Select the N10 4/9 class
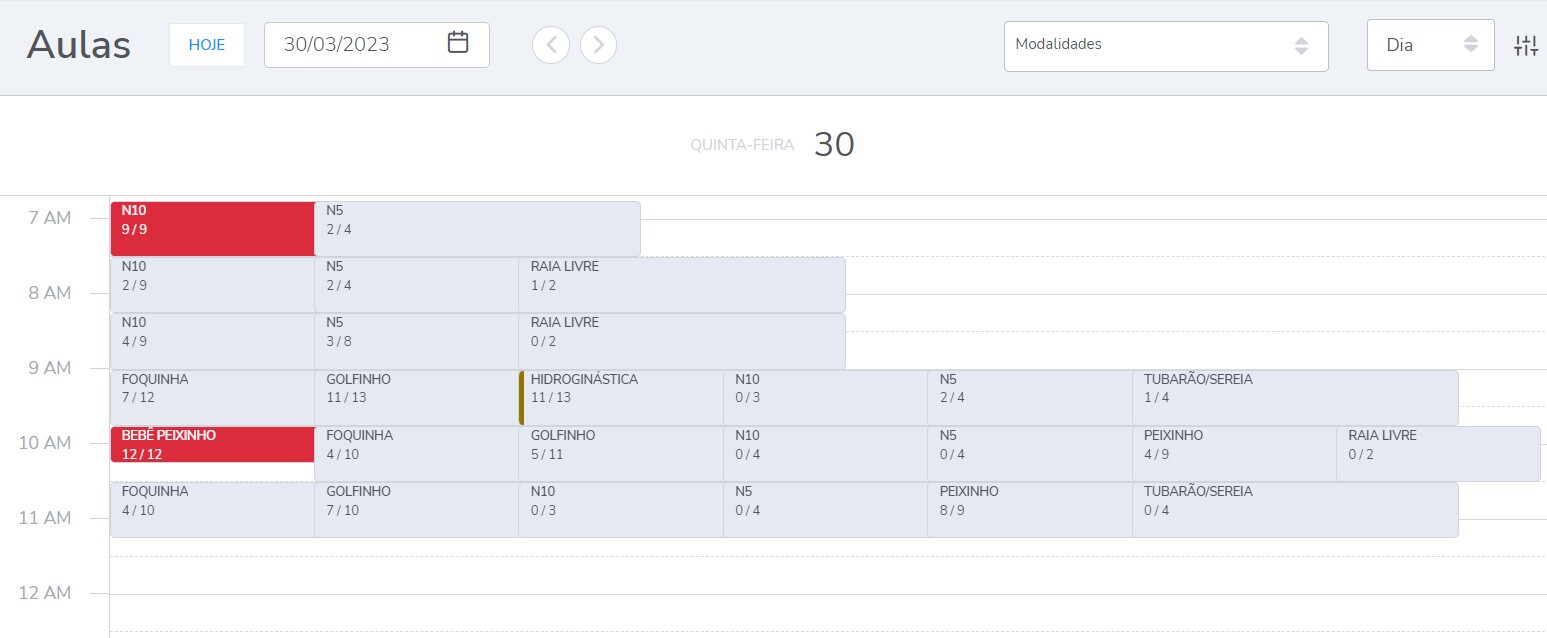The height and width of the screenshot is (638, 1547). click(x=212, y=341)
